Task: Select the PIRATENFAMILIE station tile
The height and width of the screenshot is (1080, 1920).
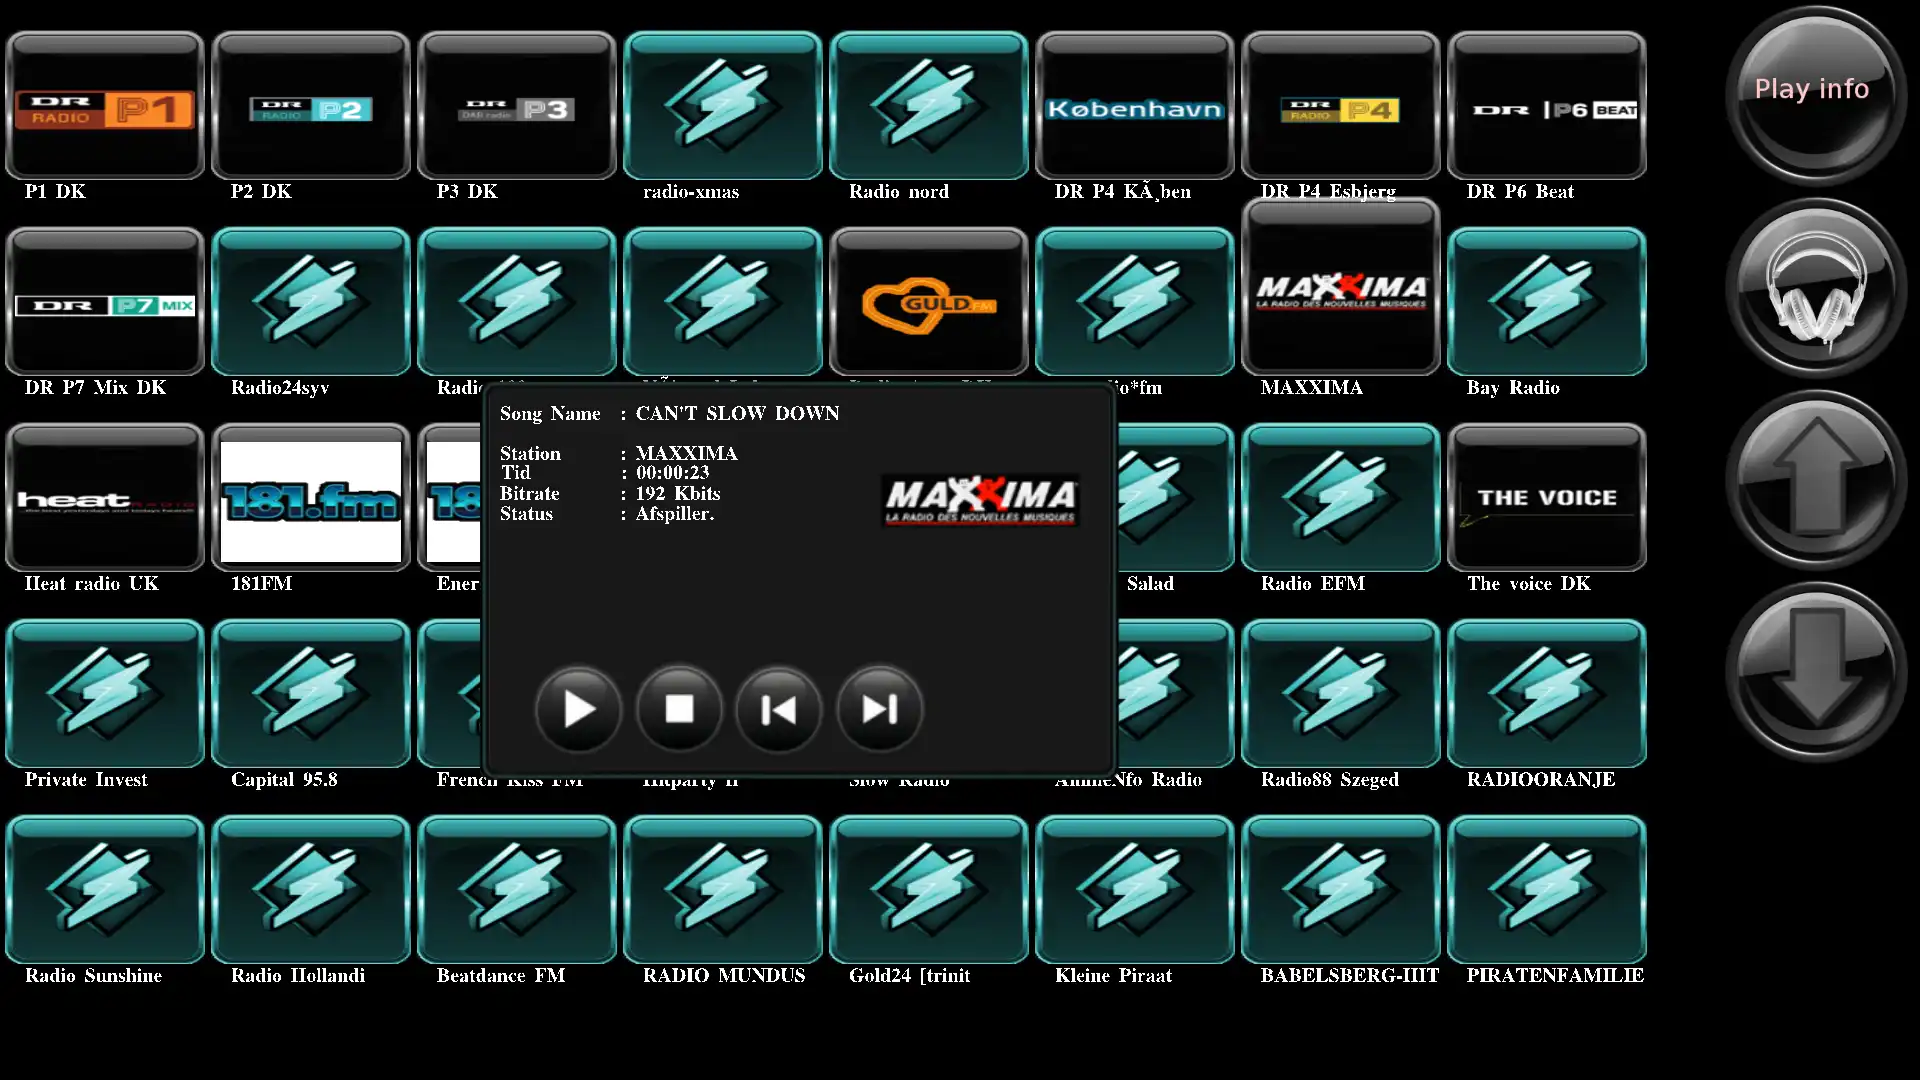Action: 1547,890
